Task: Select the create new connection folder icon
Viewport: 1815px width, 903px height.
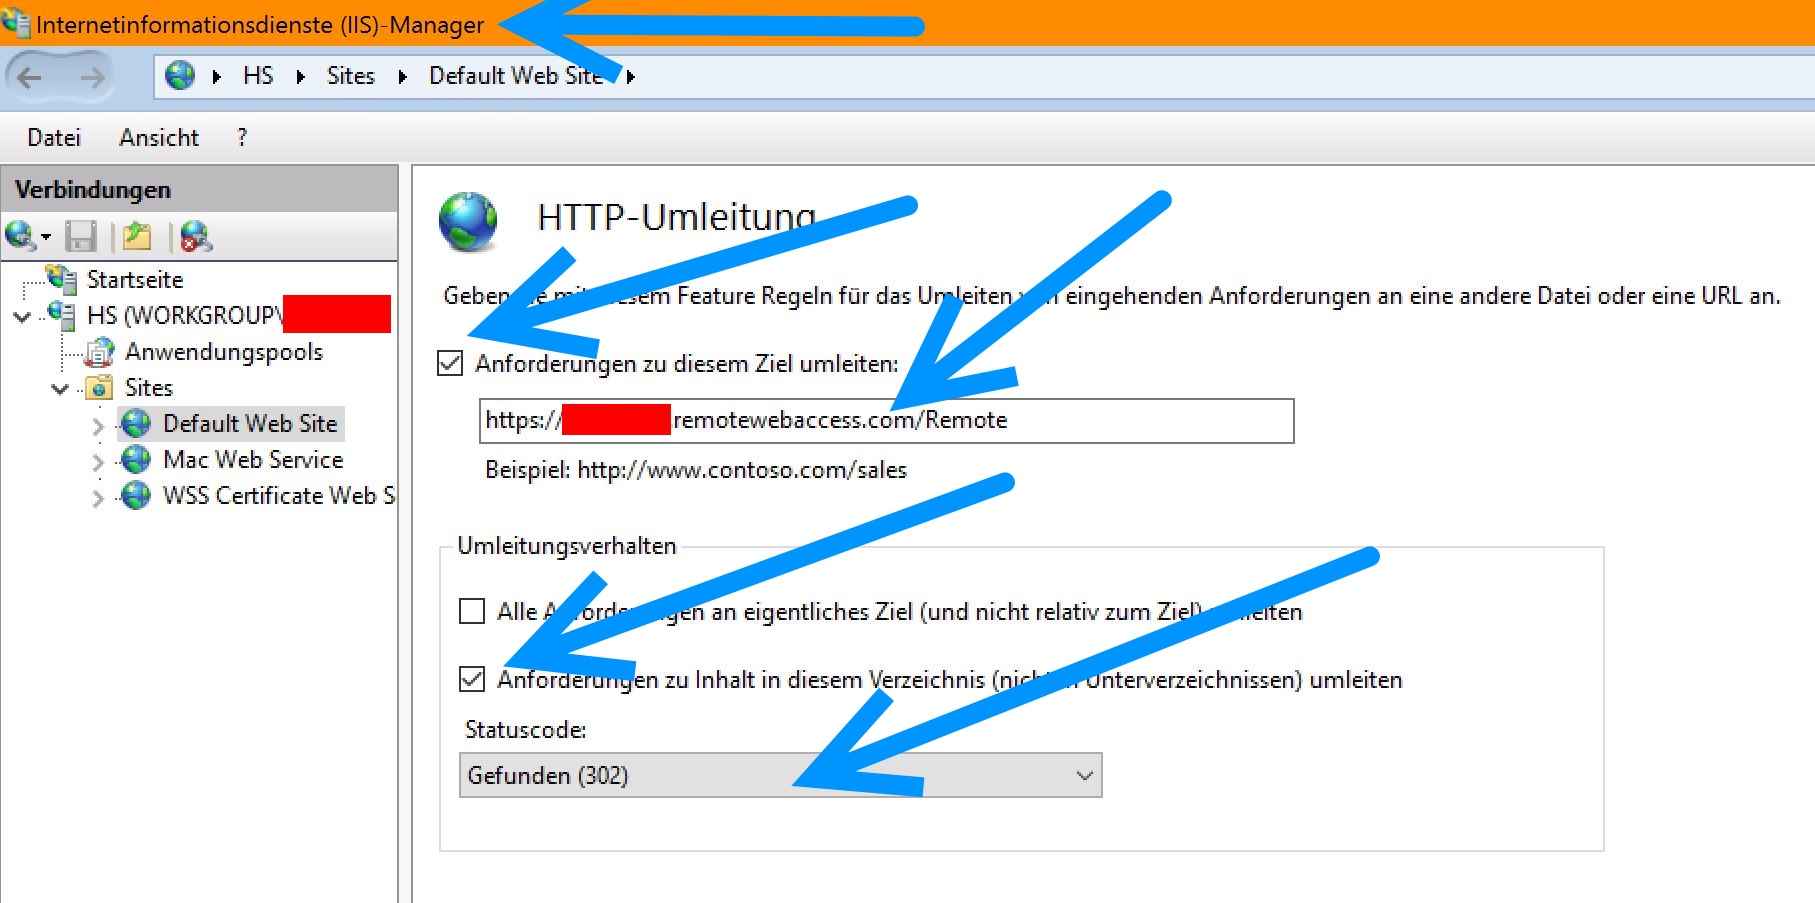Action: point(138,237)
